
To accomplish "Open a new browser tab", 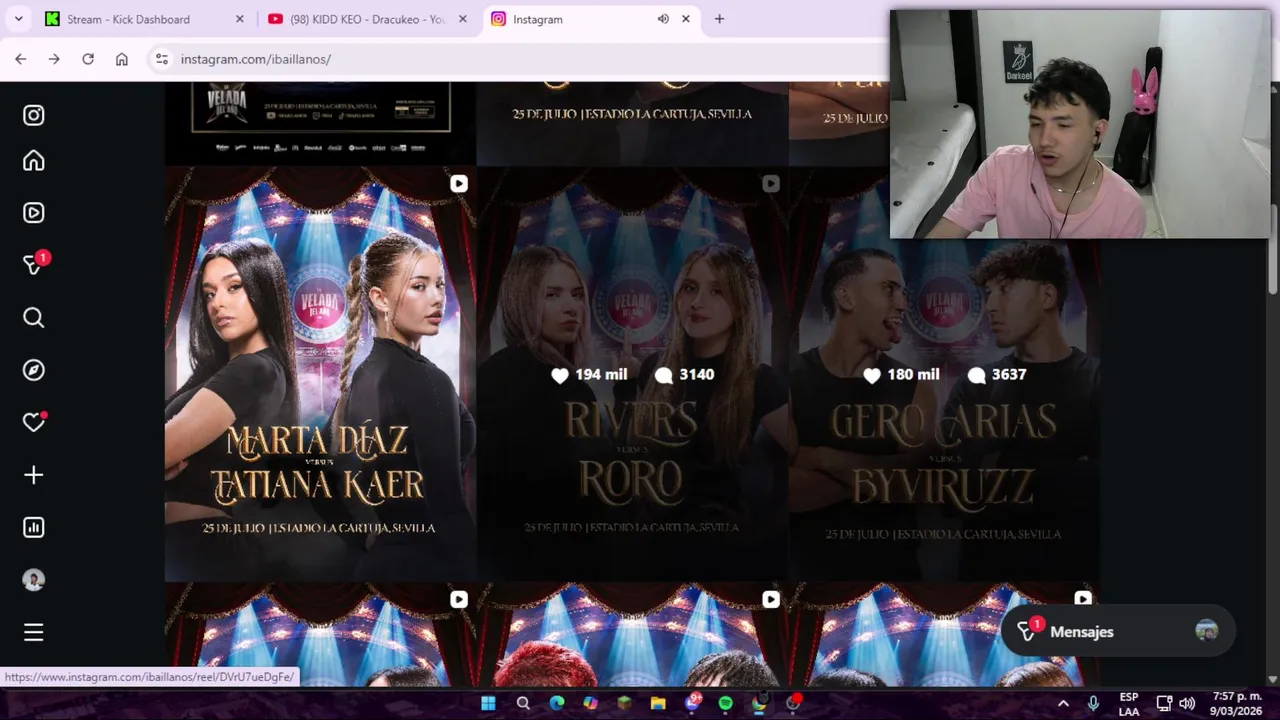I will 719,19.
